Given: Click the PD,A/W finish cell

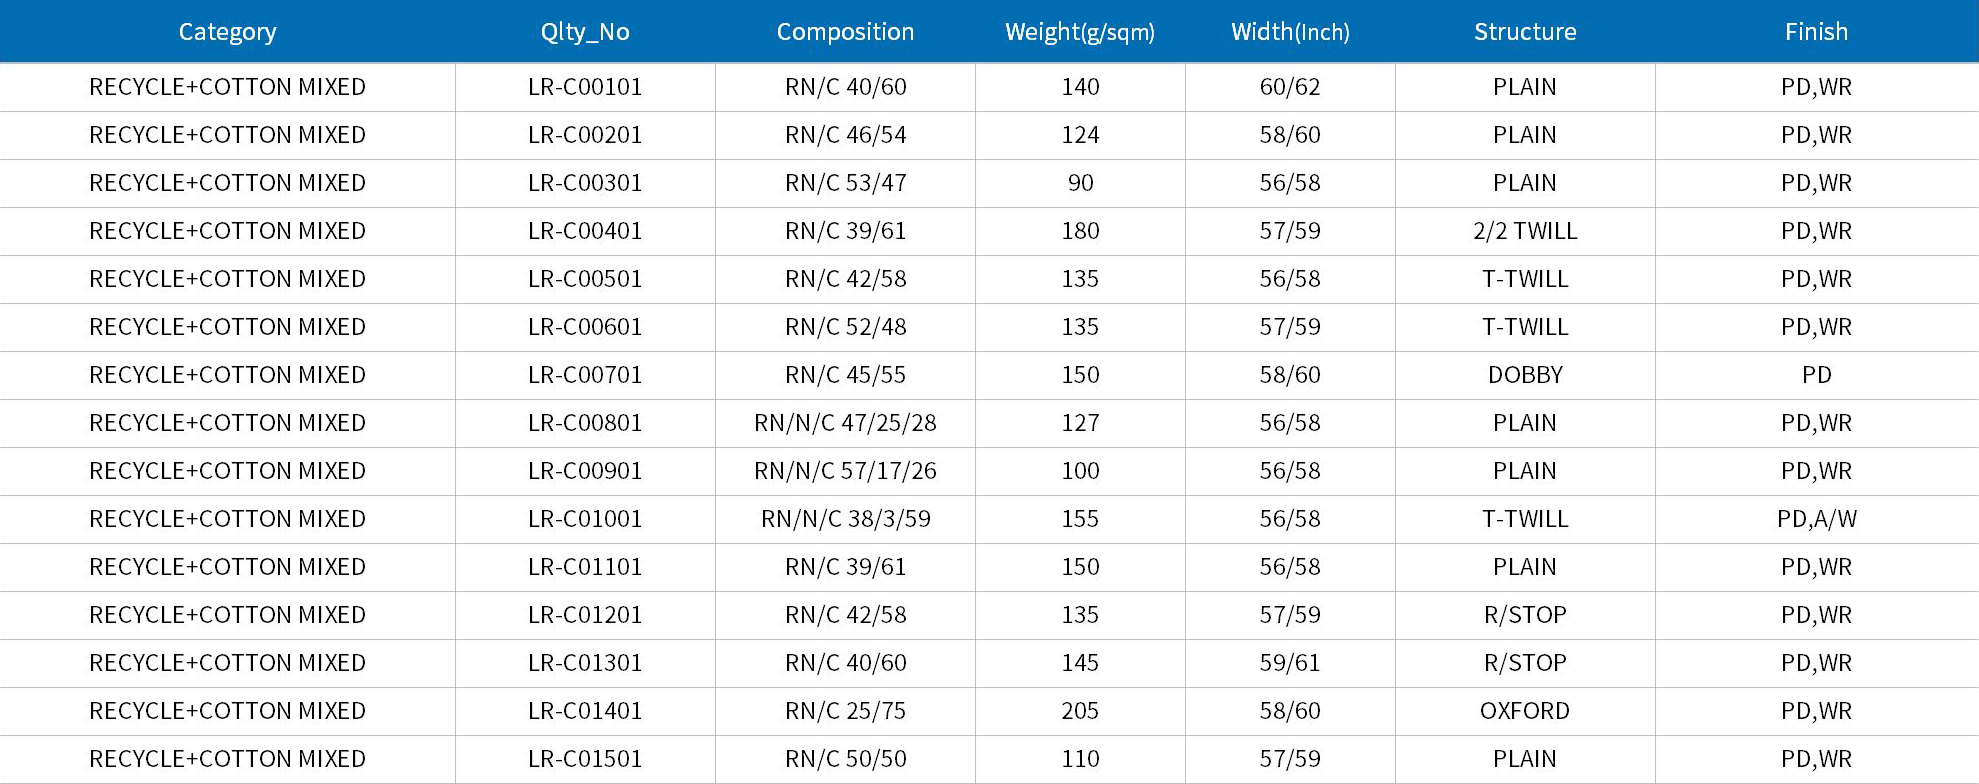Looking at the screenshot, I should [x=1816, y=519].
